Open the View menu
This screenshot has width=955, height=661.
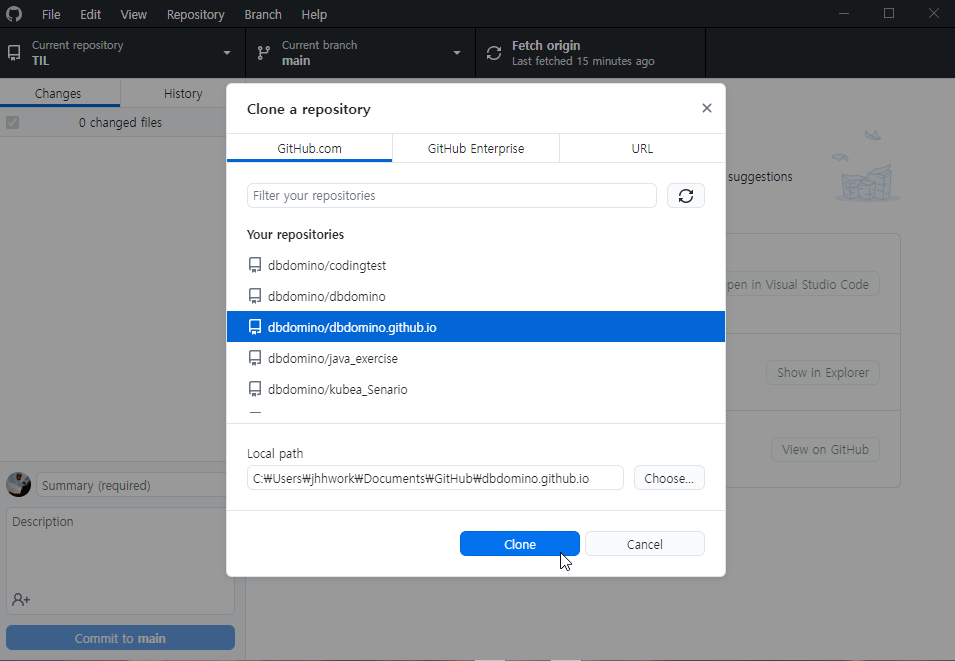(133, 14)
